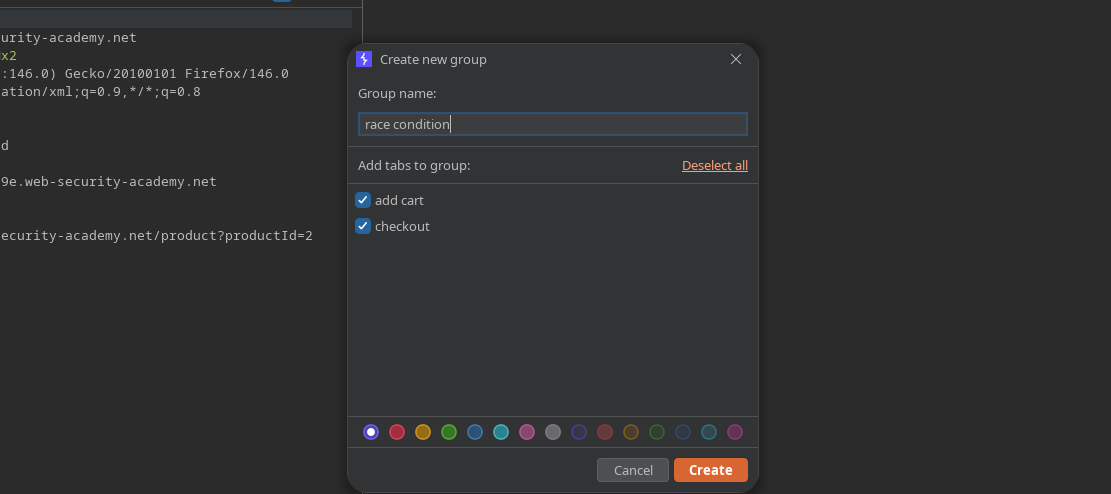The width and height of the screenshot is (1111, 494).
Task: Choose the last dark magenta color swatch
Action: click(x=735, y=432)
